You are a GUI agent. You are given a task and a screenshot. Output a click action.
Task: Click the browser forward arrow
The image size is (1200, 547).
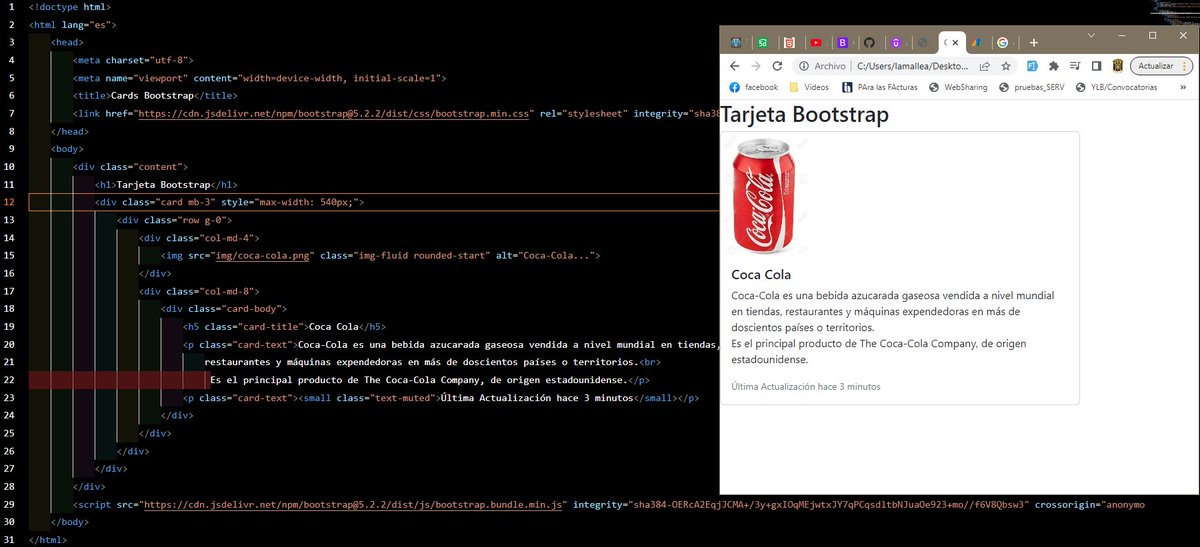coord(756,66)
